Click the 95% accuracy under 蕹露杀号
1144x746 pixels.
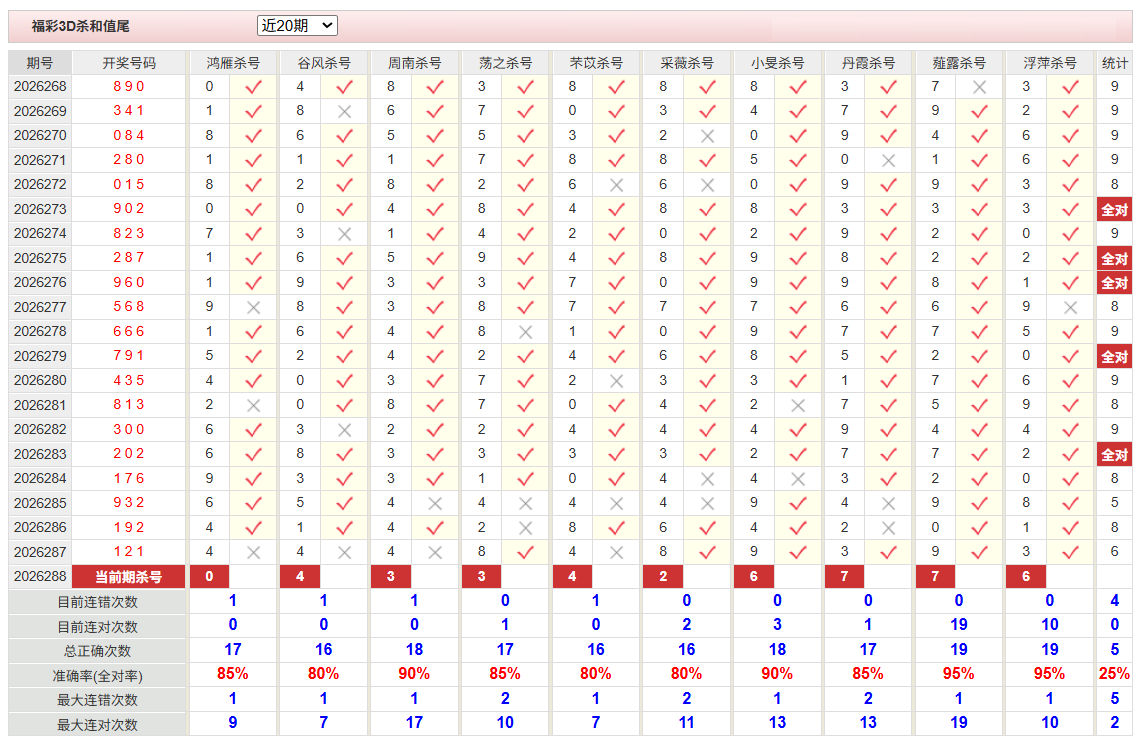(x=959, y=674)
